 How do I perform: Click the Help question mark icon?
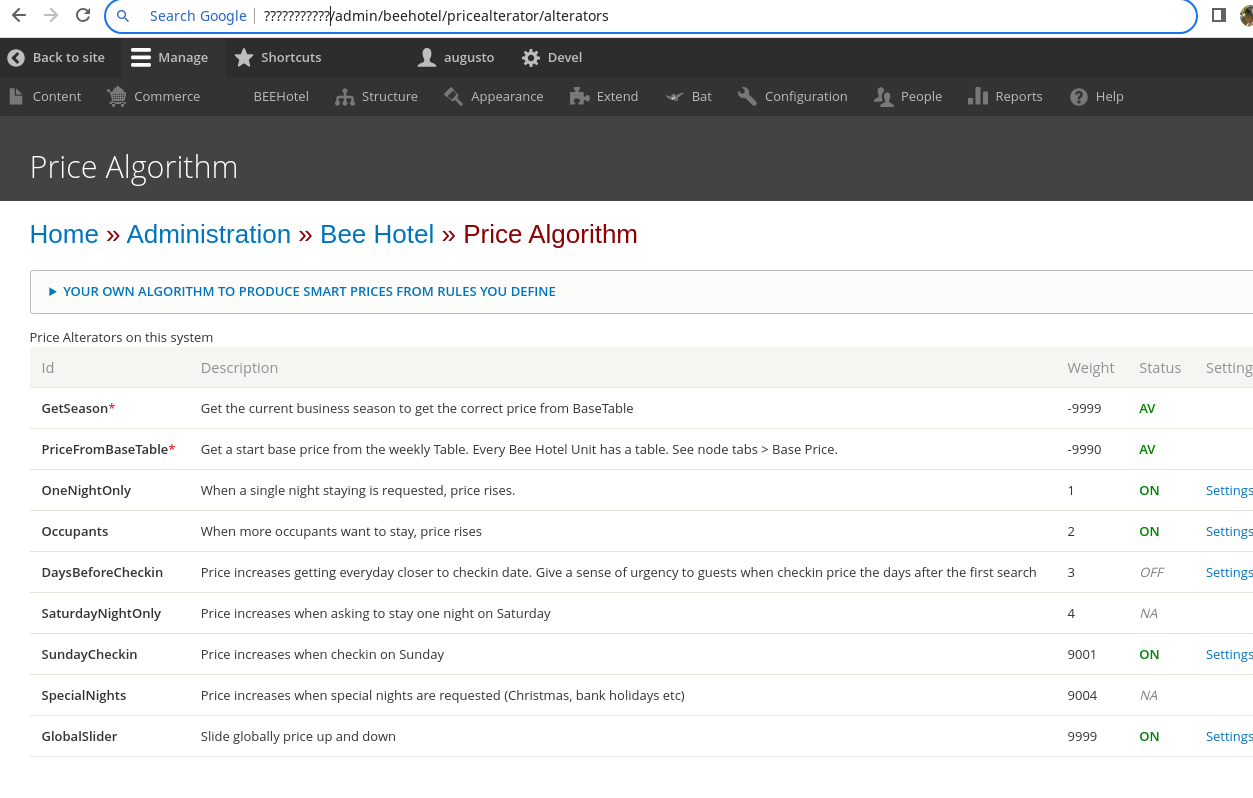point(1079,97)
